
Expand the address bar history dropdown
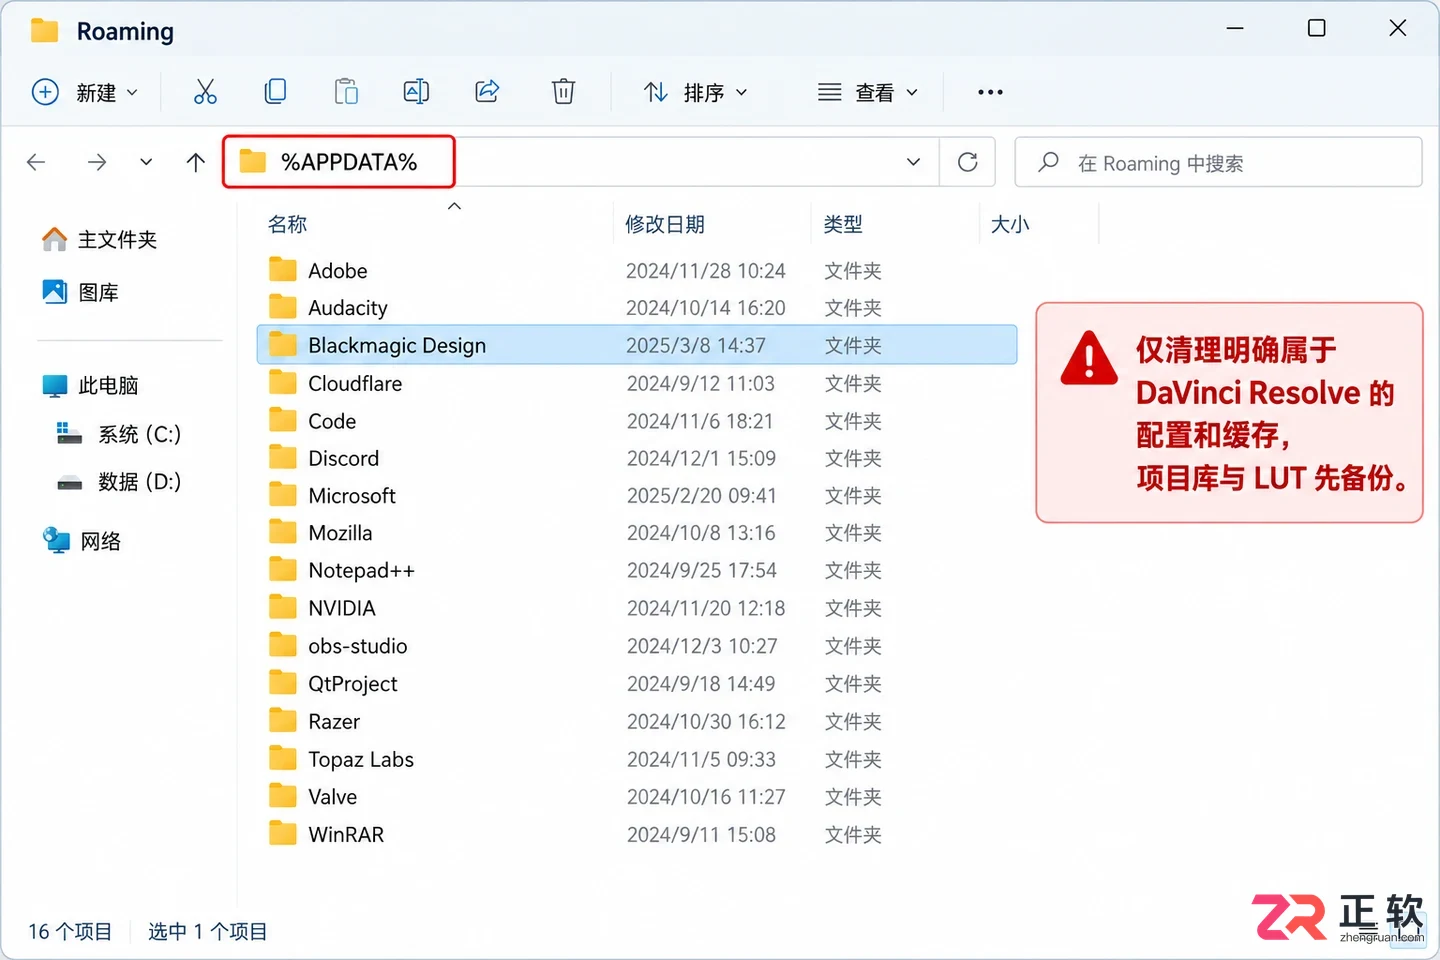pyautogui.click(x=913, y=162)
